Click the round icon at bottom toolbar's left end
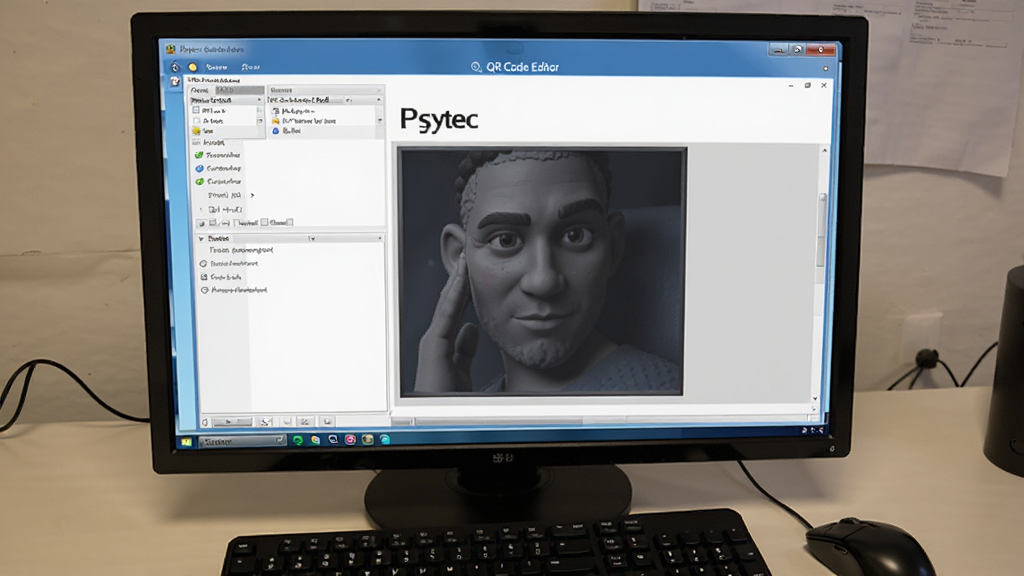This screenshot has height=576, width=1024. pyautogui.click(x=205, y=423)
